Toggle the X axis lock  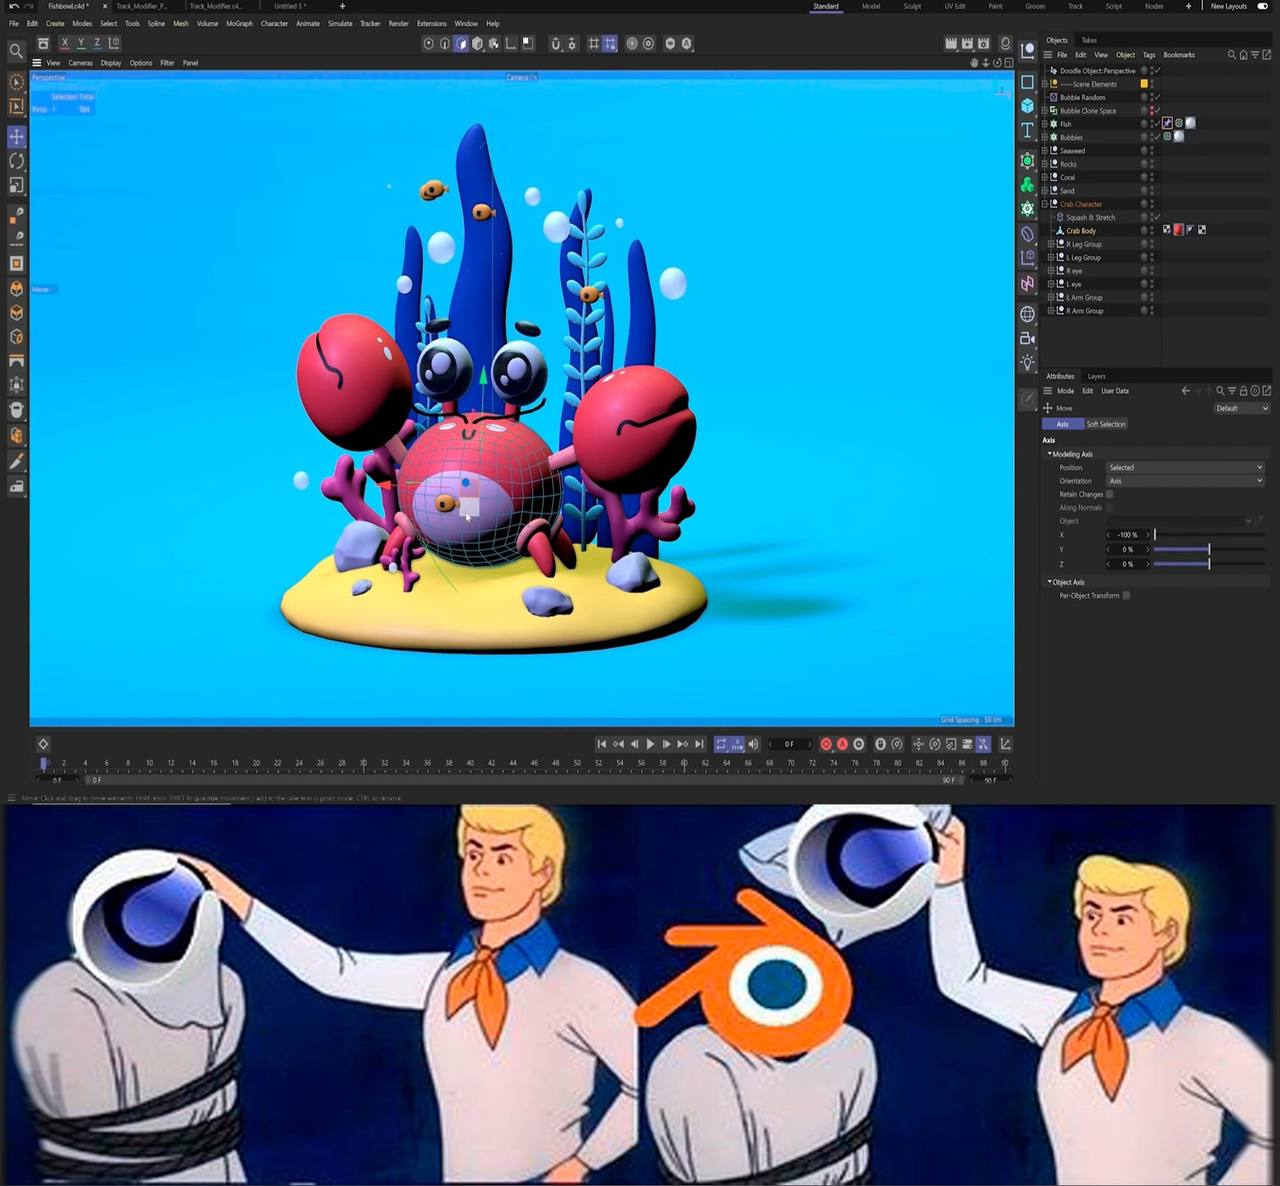point(64,43)
